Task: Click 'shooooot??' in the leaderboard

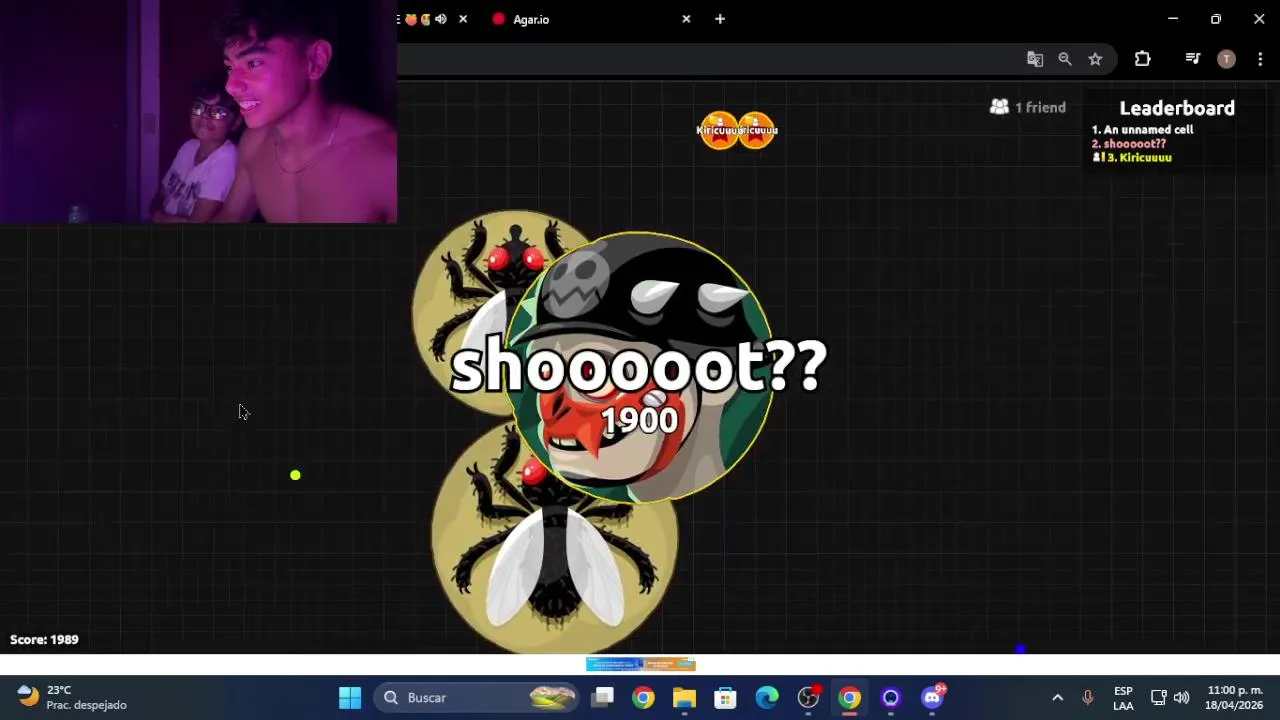Action: point(1129,144)
